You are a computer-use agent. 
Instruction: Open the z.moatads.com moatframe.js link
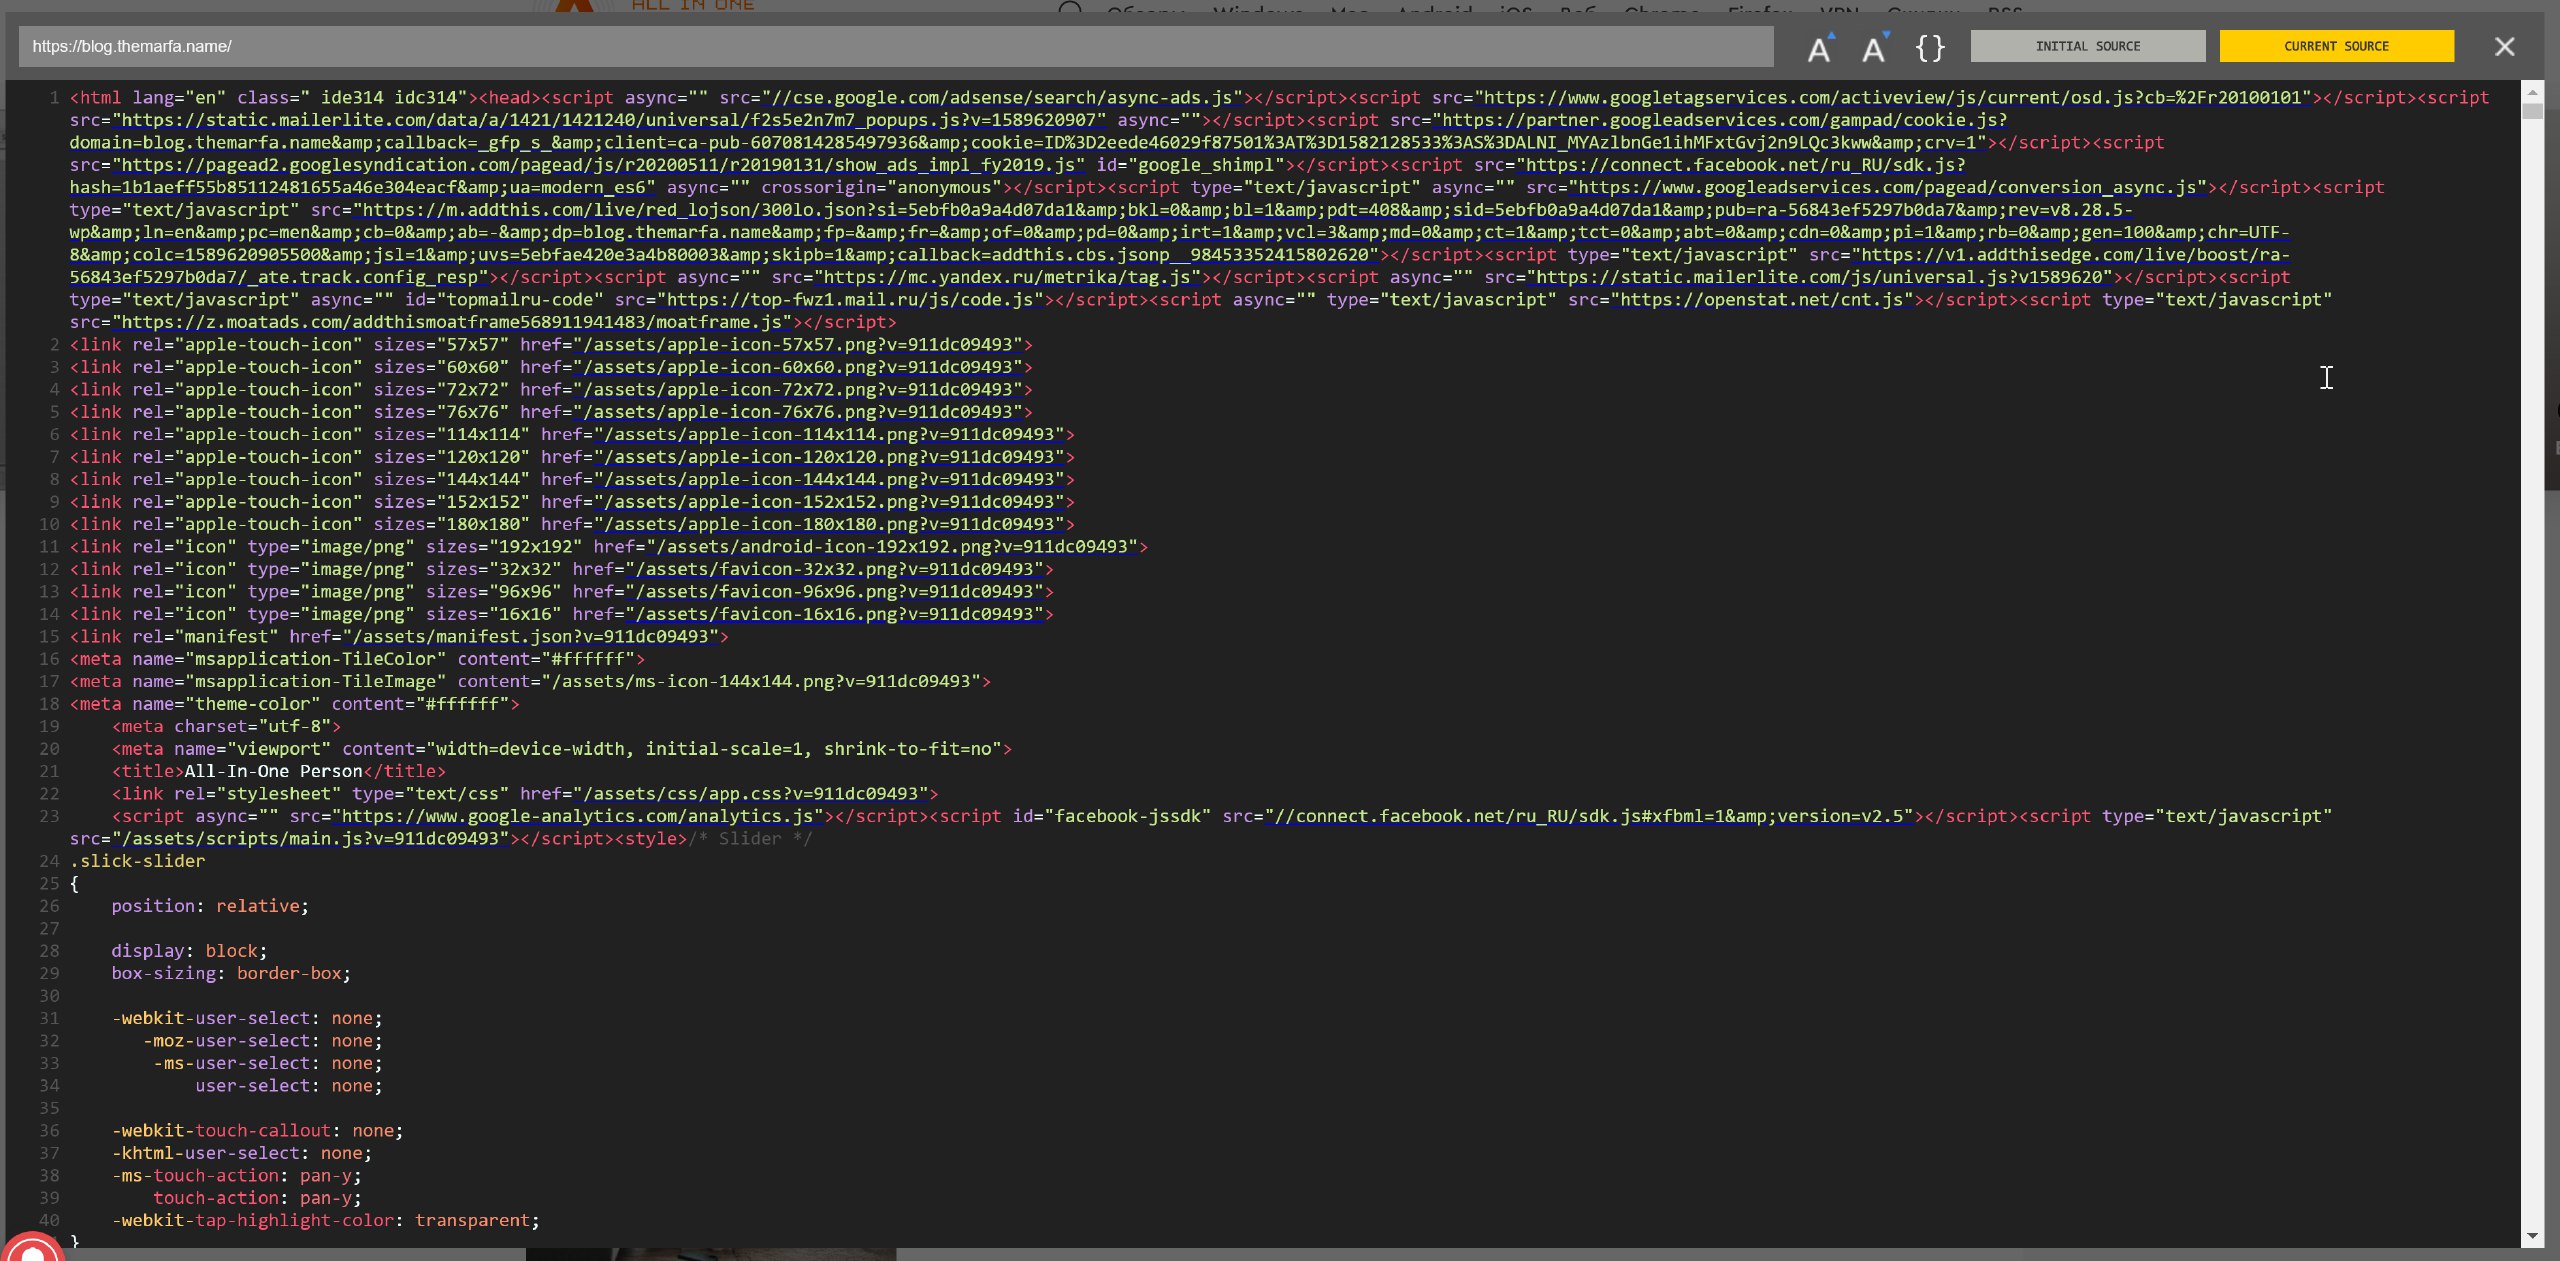[452, 322]
